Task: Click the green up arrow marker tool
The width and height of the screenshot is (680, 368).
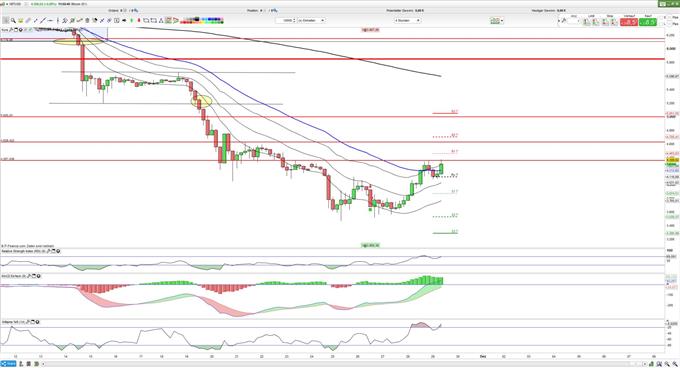Action: click(132, 20)
